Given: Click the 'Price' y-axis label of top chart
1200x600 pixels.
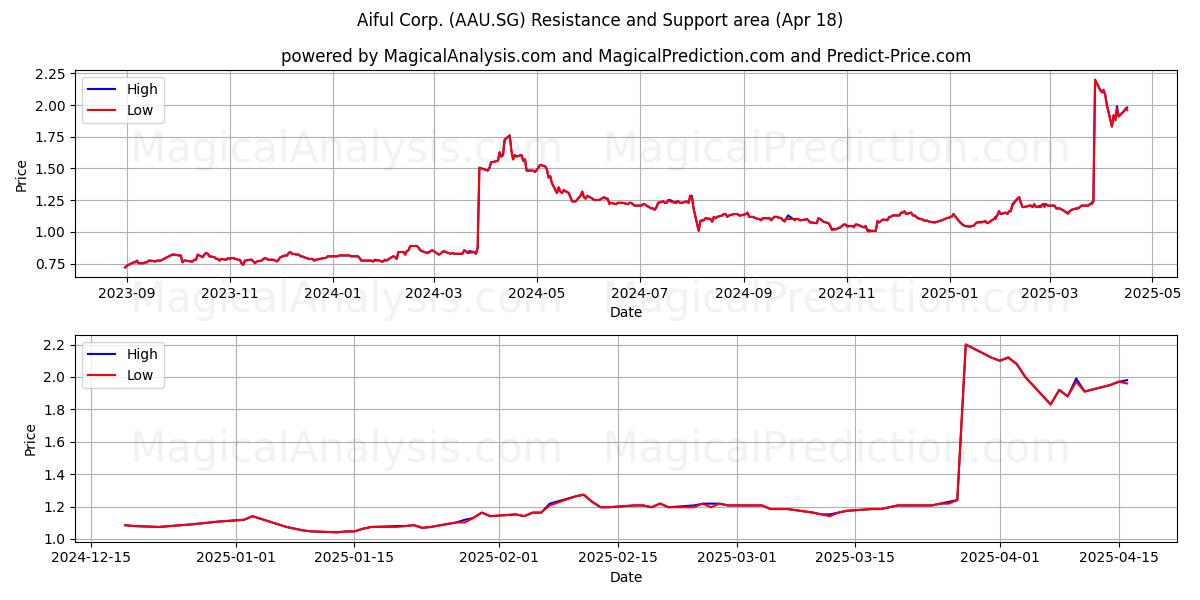Looking at the screenshot, I should point(22,174).
